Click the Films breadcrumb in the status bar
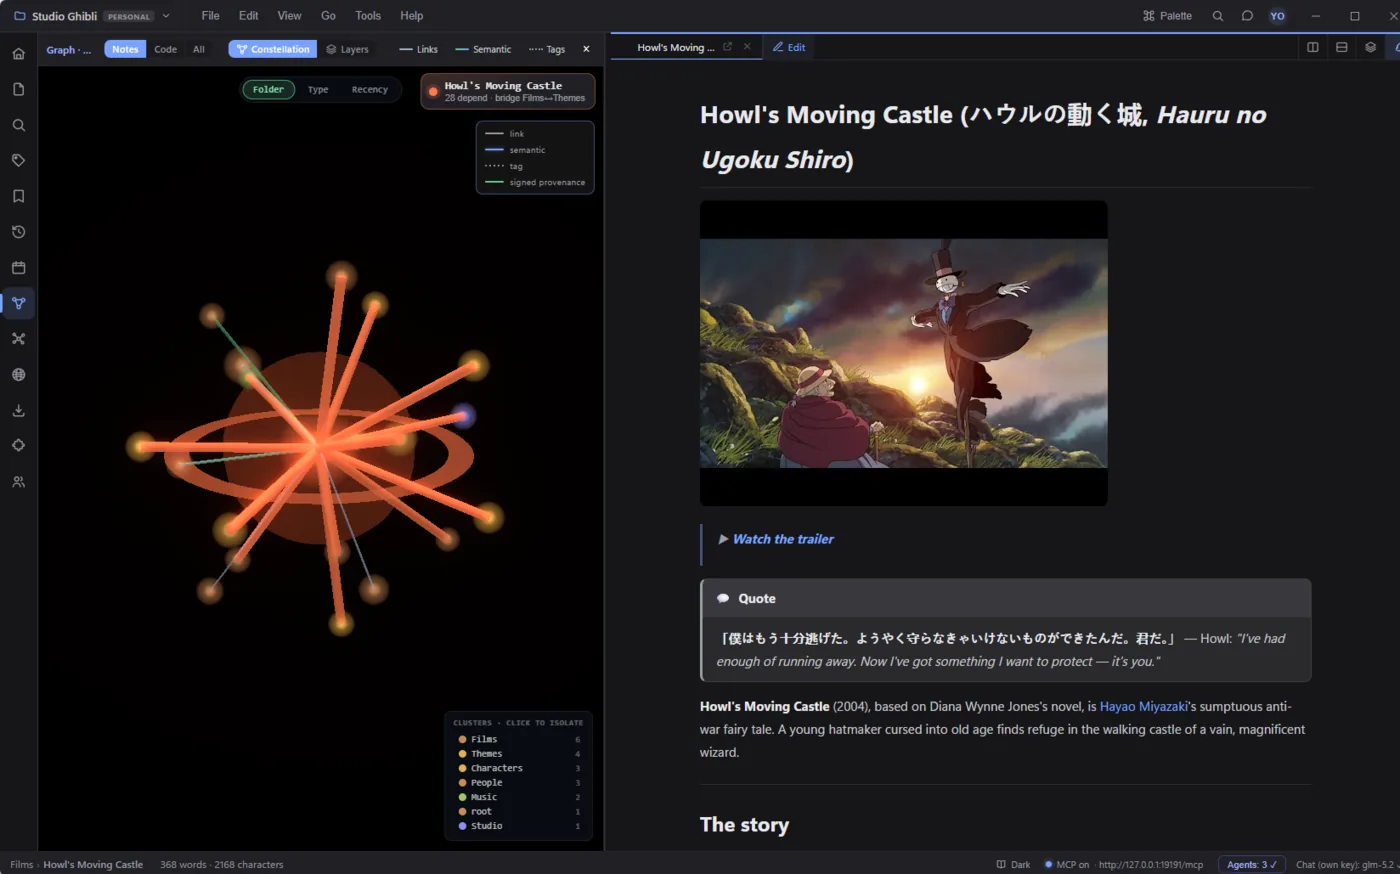 pyautogui.click(x=21, y=865)
